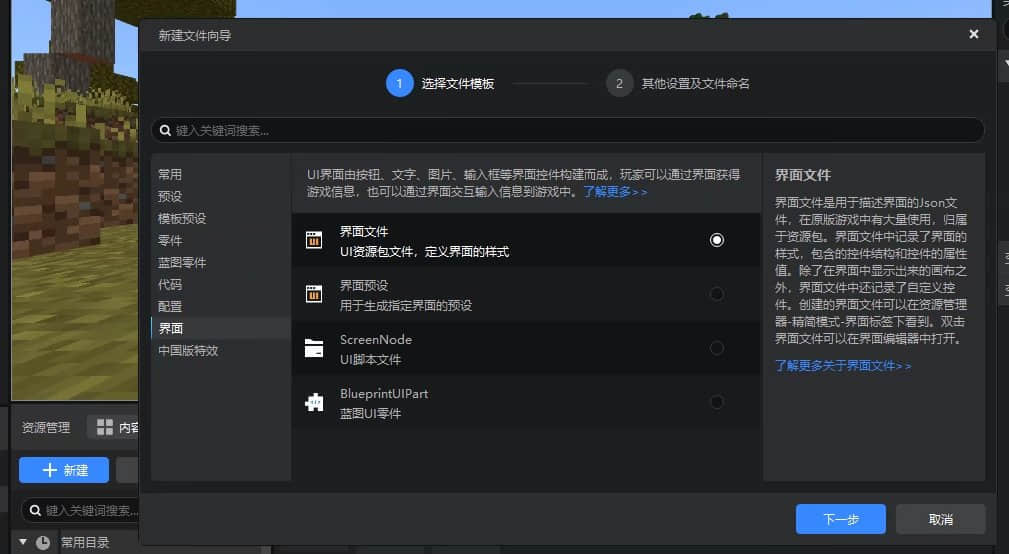The height and width of the screenshot is (554, 1009).
Task: Close the 新建文件向导 dialog
Action: click(974, 34)
